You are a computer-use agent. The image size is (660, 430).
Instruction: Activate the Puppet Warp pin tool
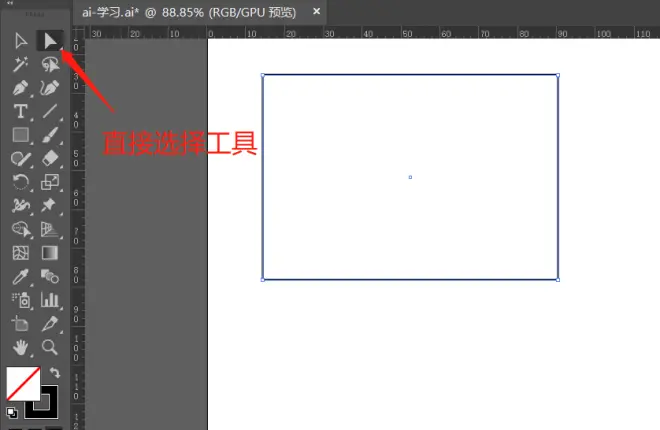click(x=49, y=206)
